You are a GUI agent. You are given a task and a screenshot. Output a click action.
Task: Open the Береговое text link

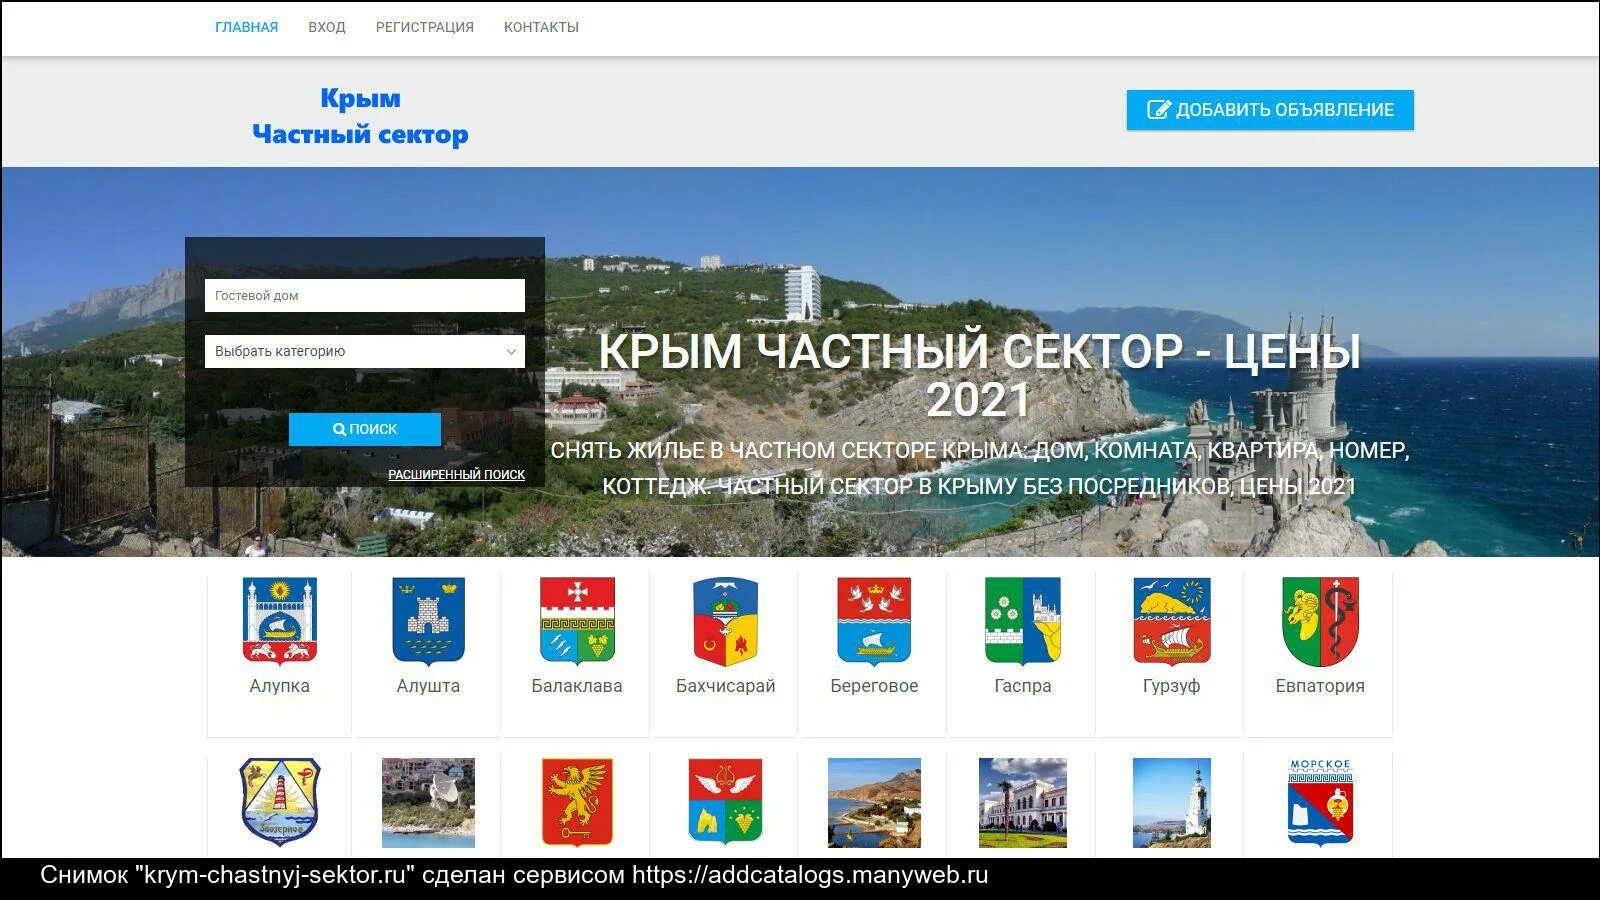[874, 686]
